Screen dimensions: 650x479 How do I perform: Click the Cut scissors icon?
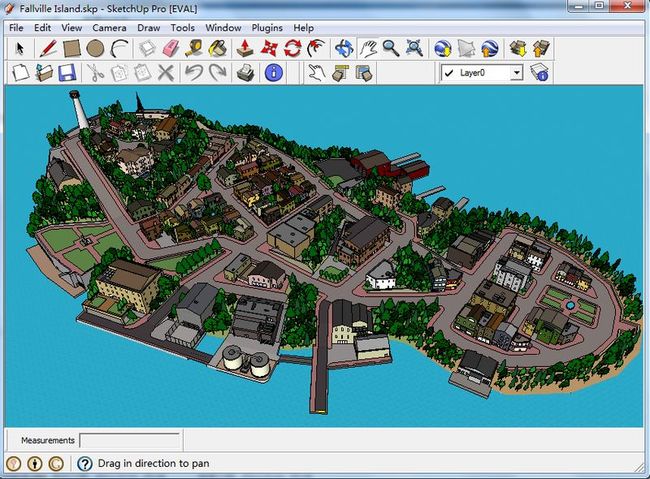(x=95, y=73)
